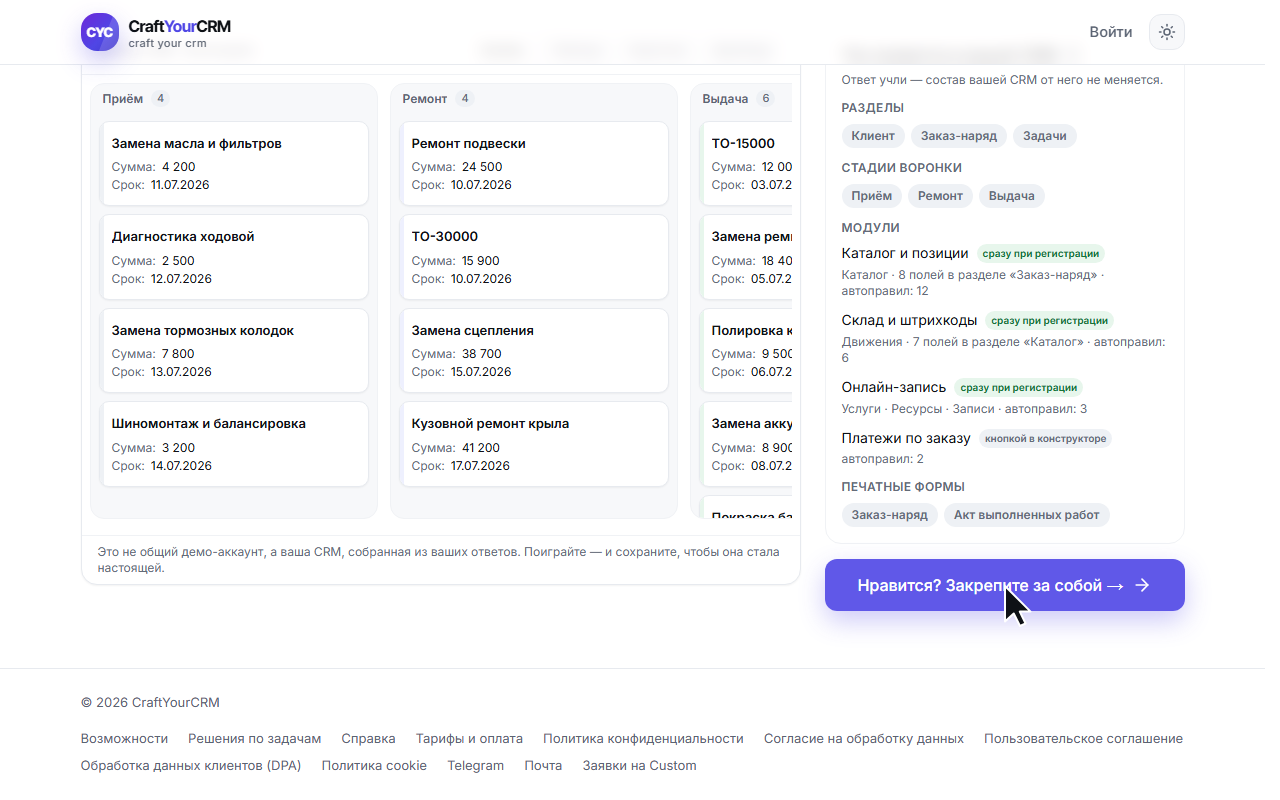1280x800 pixels.
Task: Select the Акт выполненных работ chip
Action: tap(1026, 515)
